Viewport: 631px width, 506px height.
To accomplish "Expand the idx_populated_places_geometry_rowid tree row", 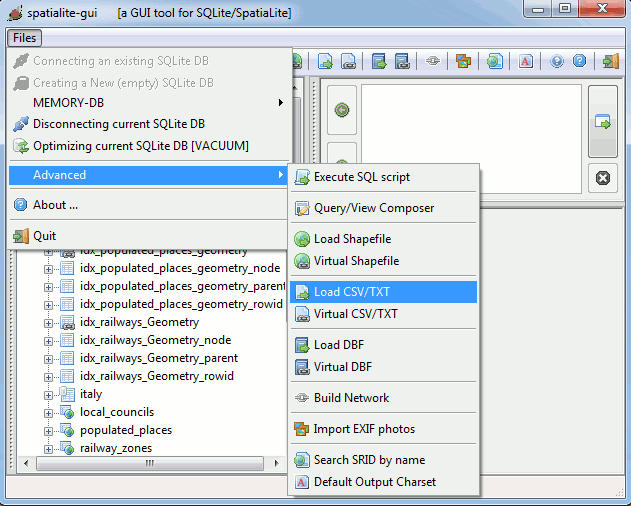I will 48,305.
